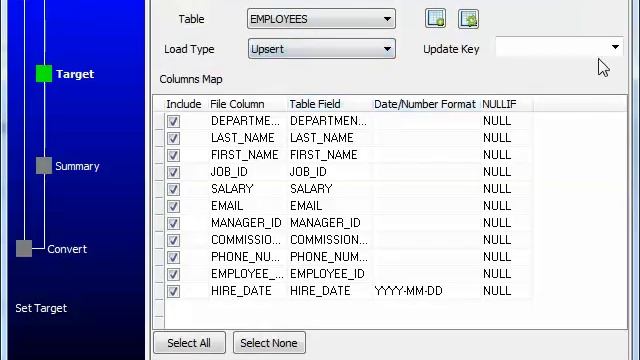Go to the Summary wizard step

[x=77, y=166]
